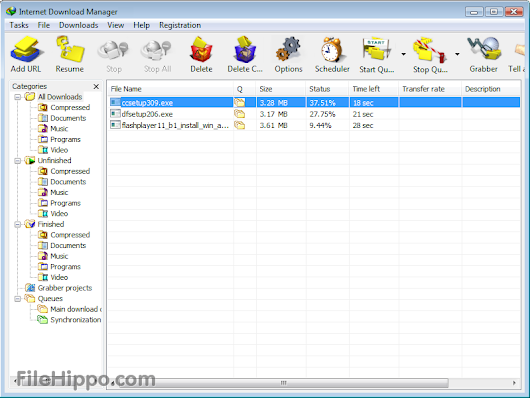Click the Stop Queue toolbar icon
The height and width of the screenshot is (398, 530).
[x=430, y=55]
